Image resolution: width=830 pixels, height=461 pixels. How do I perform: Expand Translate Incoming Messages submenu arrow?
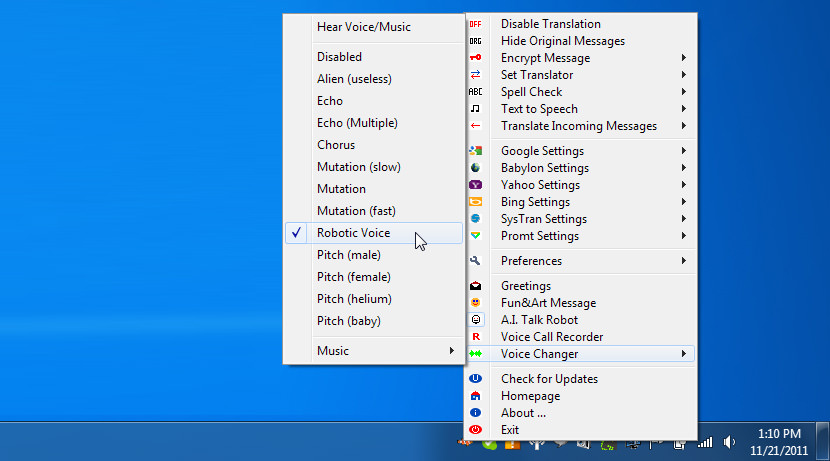click(684, 126)
